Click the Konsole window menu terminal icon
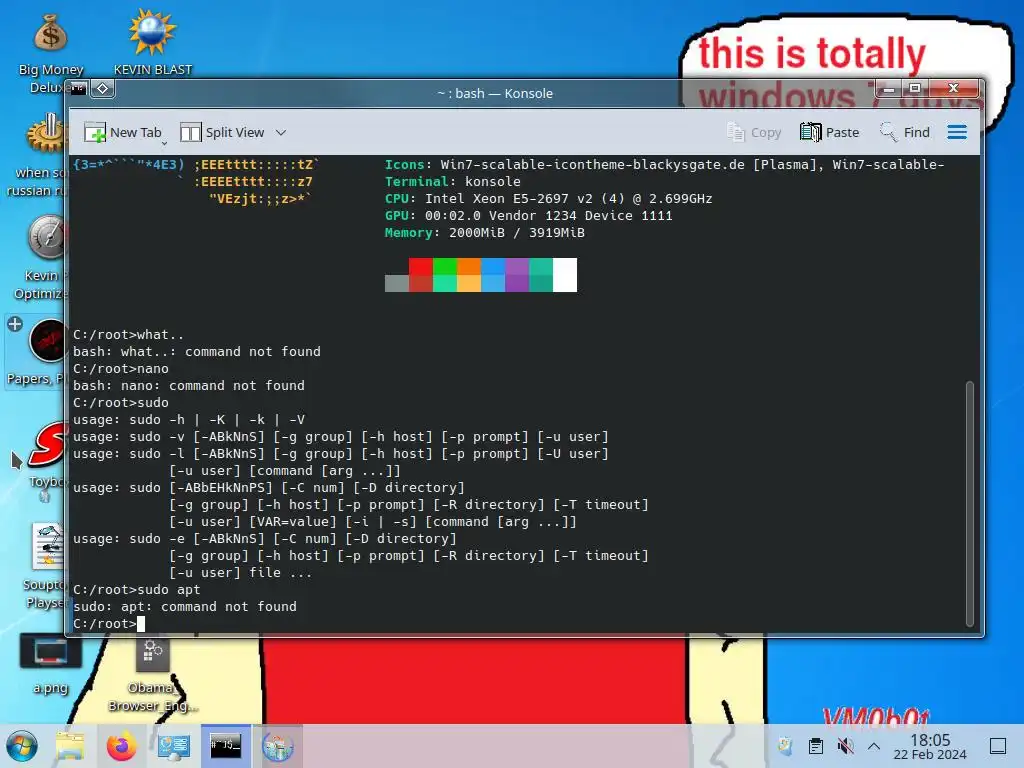 pyautogui.click(x=78, y=88)
